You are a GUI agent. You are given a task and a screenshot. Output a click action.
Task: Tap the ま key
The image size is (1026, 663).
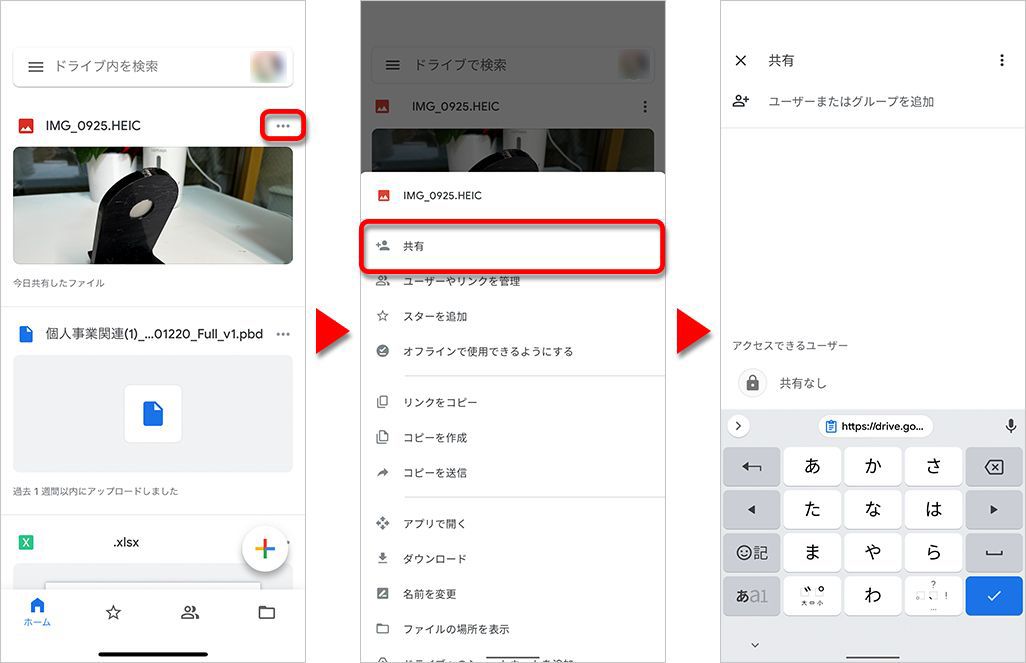point(812,552)
